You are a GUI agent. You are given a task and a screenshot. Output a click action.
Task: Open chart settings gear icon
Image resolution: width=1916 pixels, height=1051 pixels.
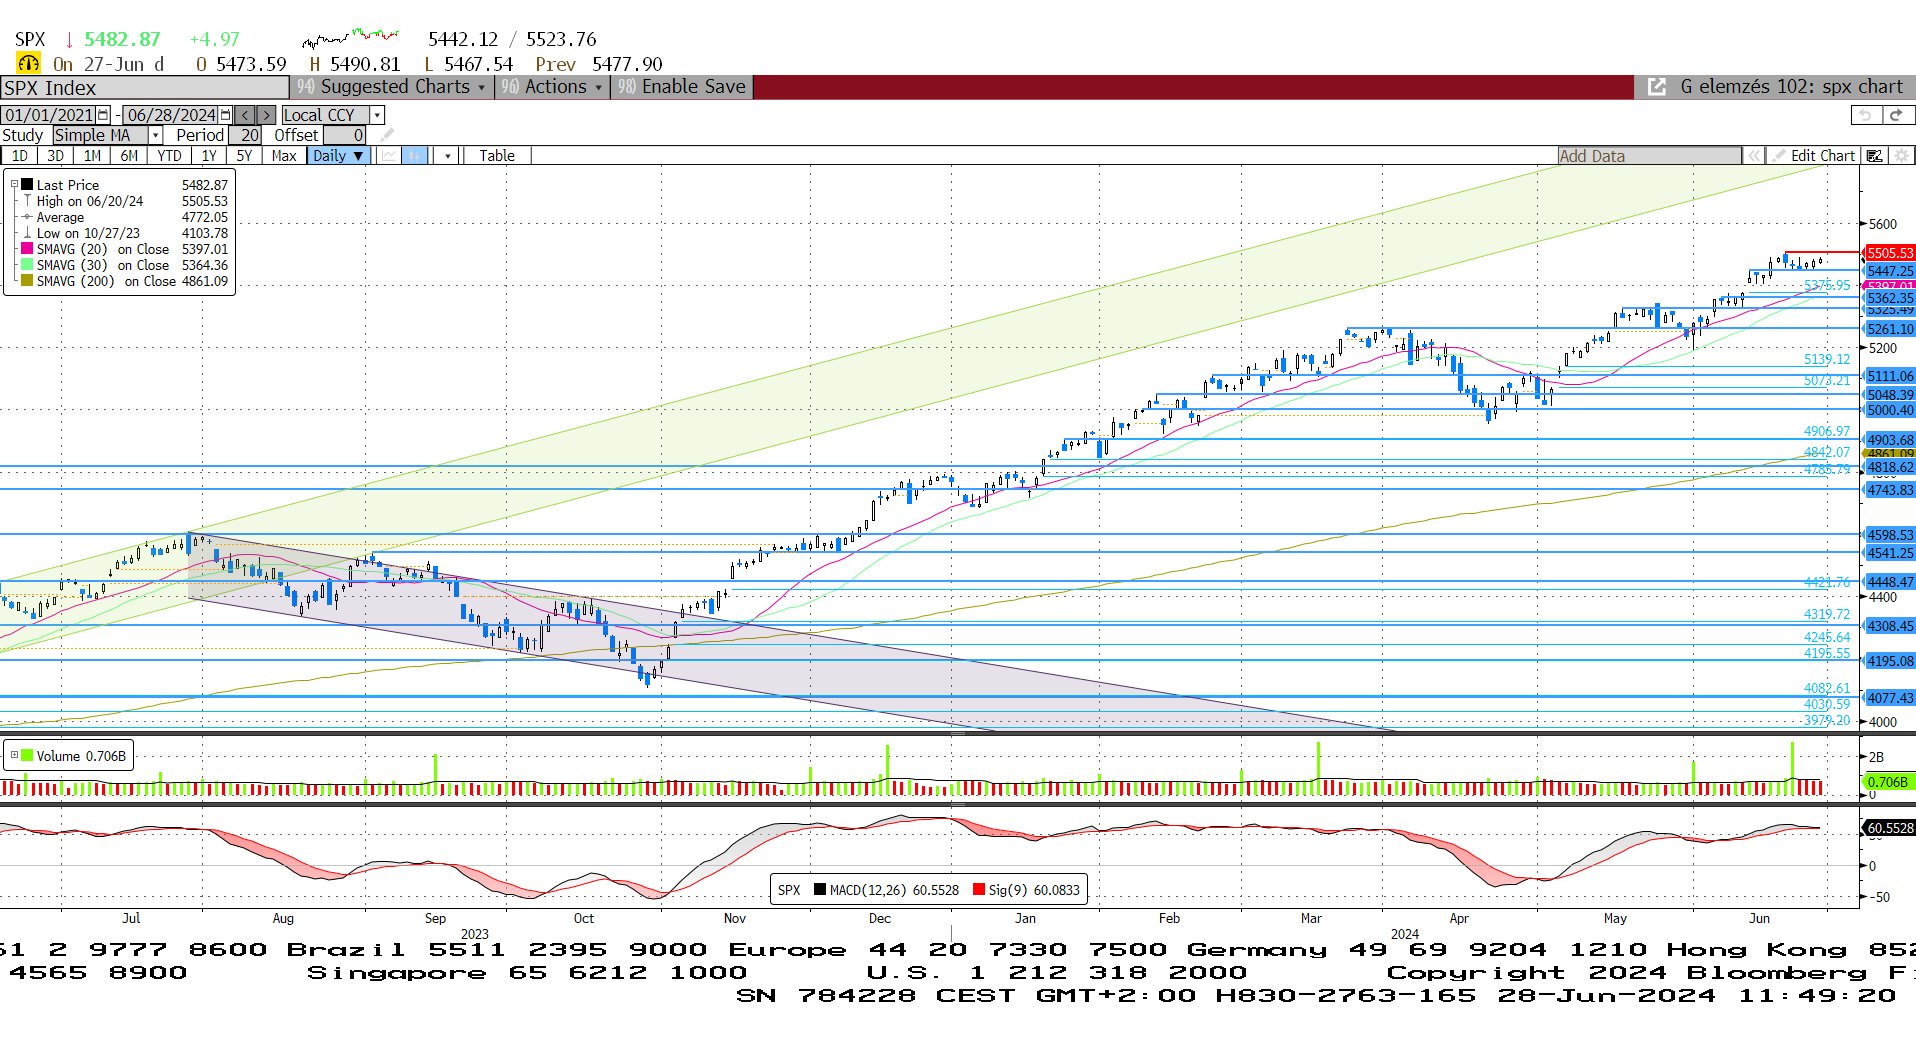[x=1901, y=156]
